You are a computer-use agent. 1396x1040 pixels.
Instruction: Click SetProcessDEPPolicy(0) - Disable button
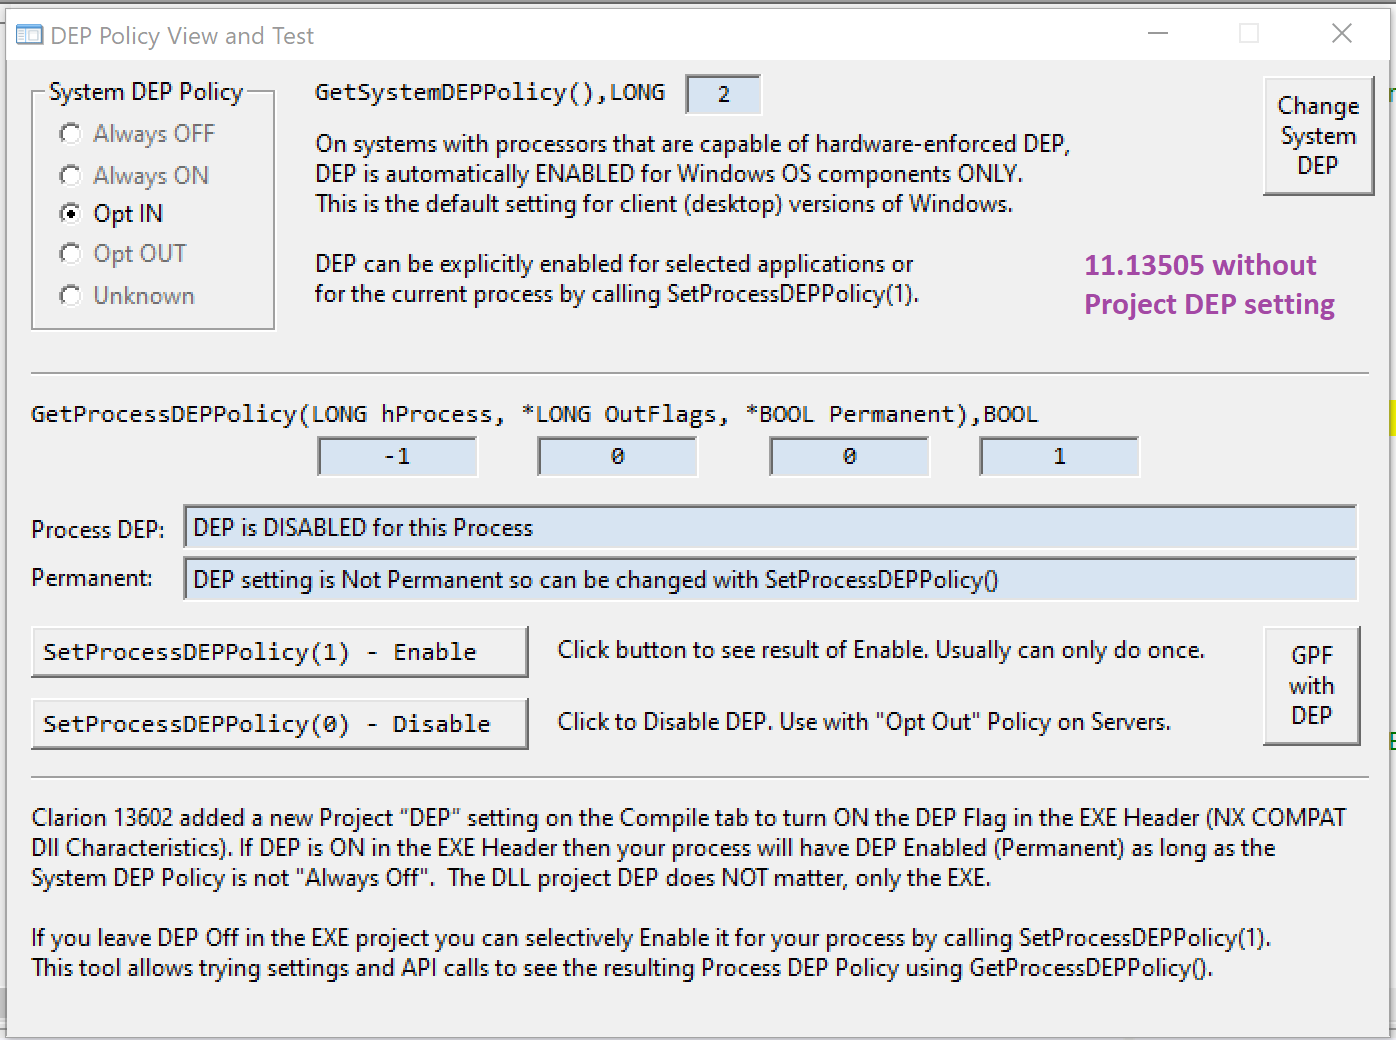pyautogui.click(x=279, y=724)
